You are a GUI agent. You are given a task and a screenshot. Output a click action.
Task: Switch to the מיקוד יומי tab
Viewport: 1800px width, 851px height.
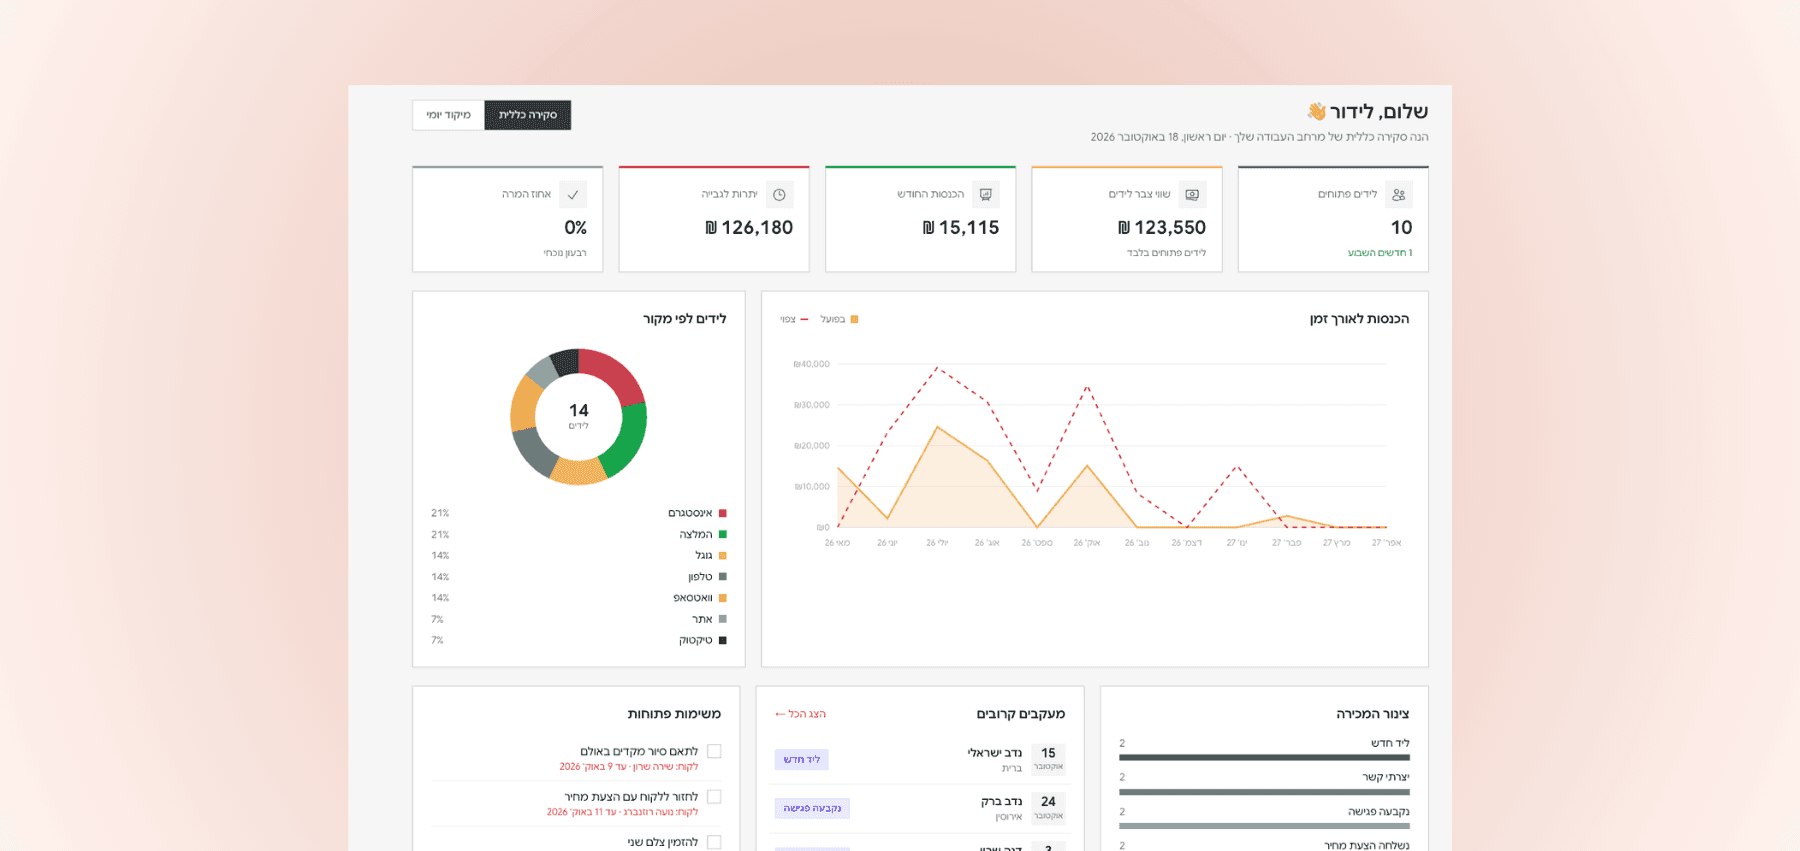448,115
